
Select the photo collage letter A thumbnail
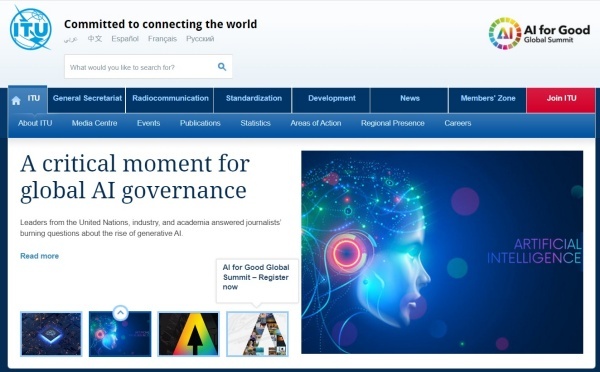pyautogui.click(x=257, y=334)
